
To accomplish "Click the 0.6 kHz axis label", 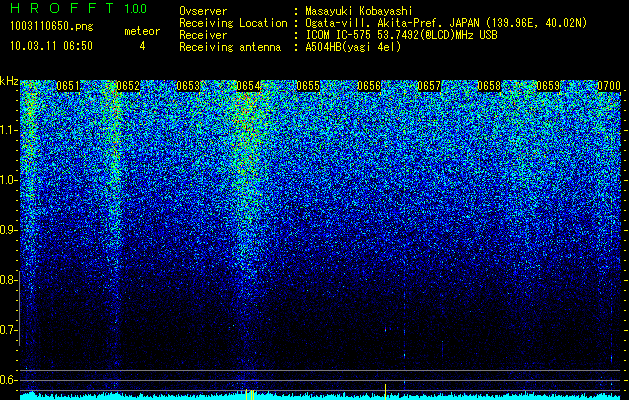I will pos(7,380).
